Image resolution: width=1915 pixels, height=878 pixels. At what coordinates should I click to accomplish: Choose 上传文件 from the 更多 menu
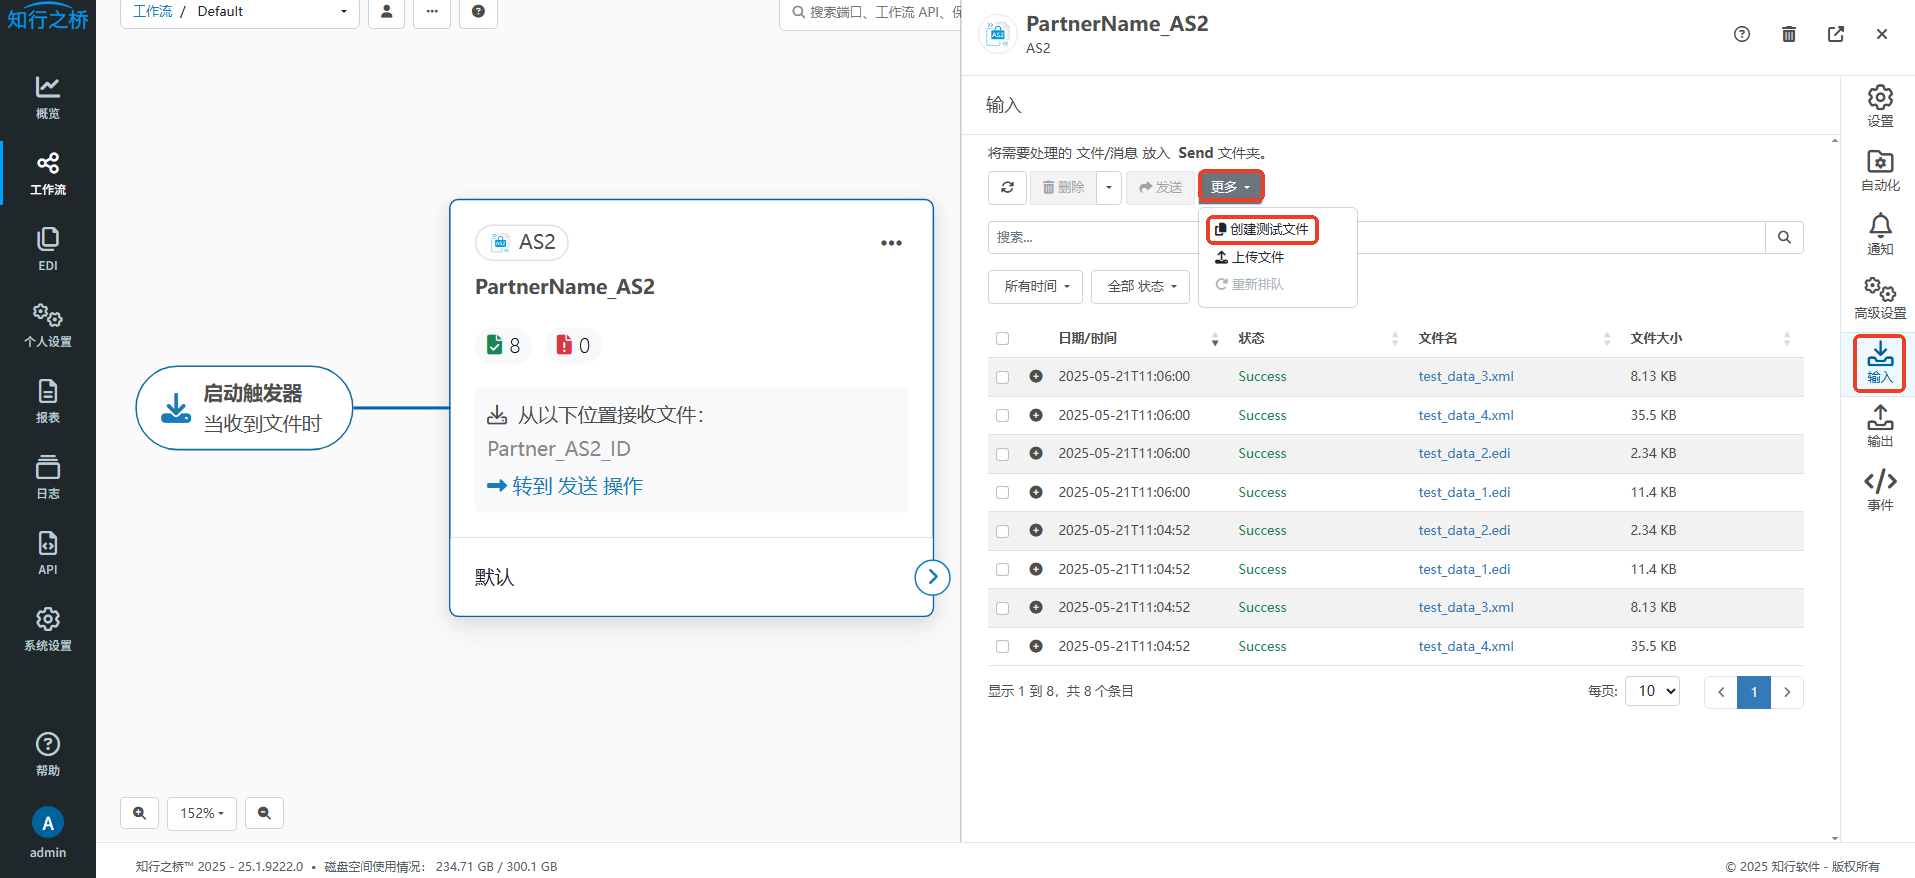(1250, 257)
